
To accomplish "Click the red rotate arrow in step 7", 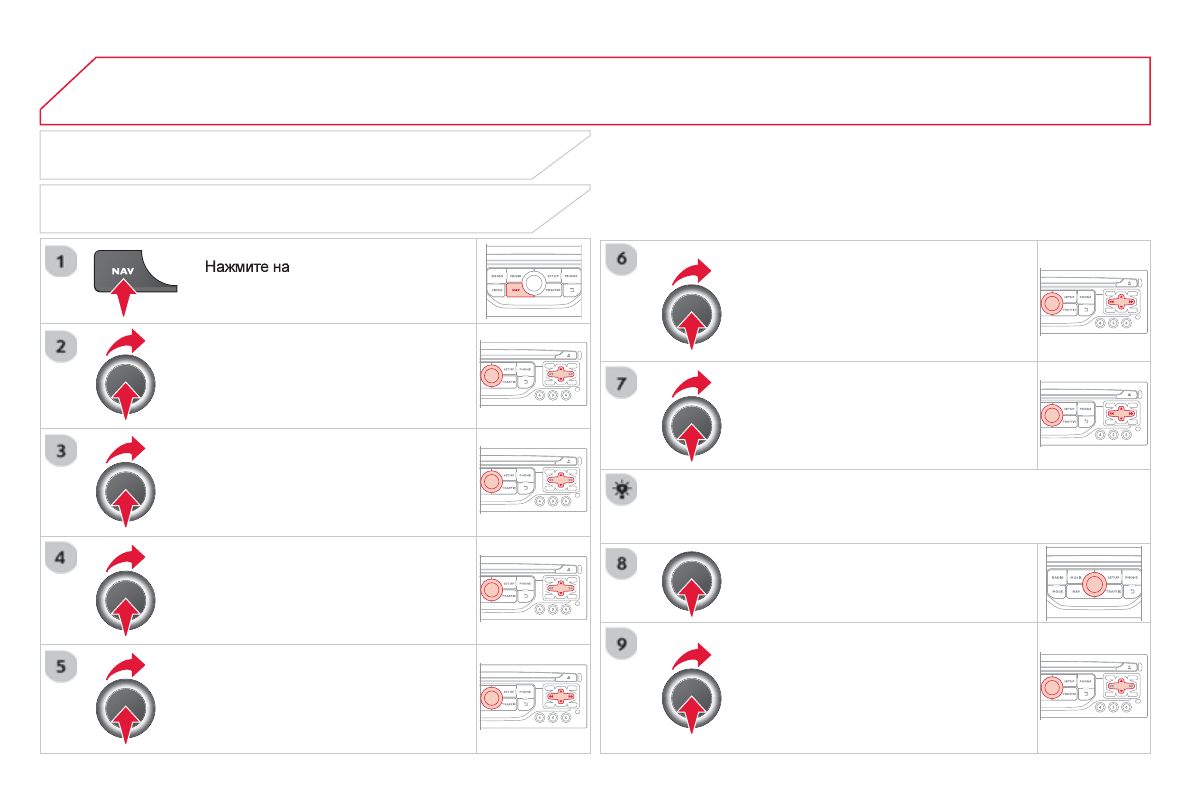I will coord(692,383).
